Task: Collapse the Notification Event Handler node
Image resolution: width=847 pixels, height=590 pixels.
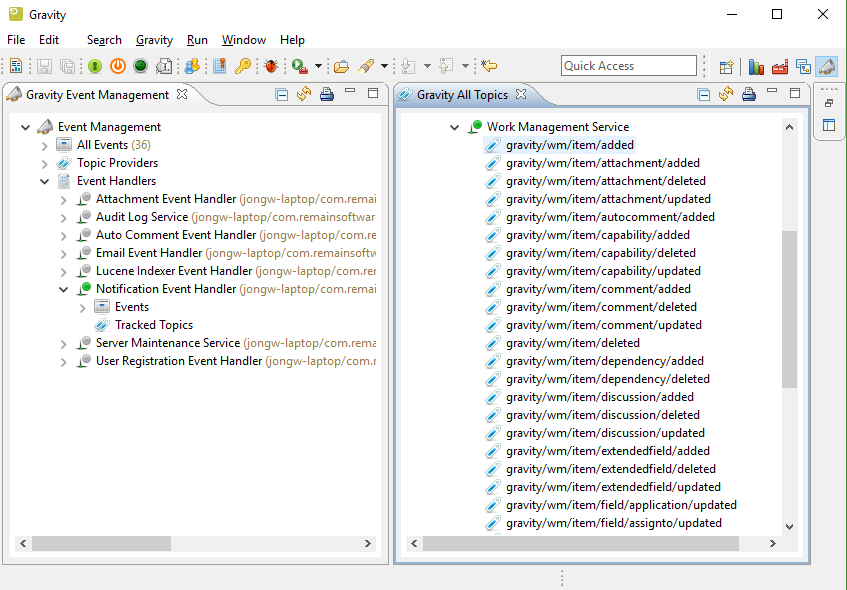Action: point(64,289)
